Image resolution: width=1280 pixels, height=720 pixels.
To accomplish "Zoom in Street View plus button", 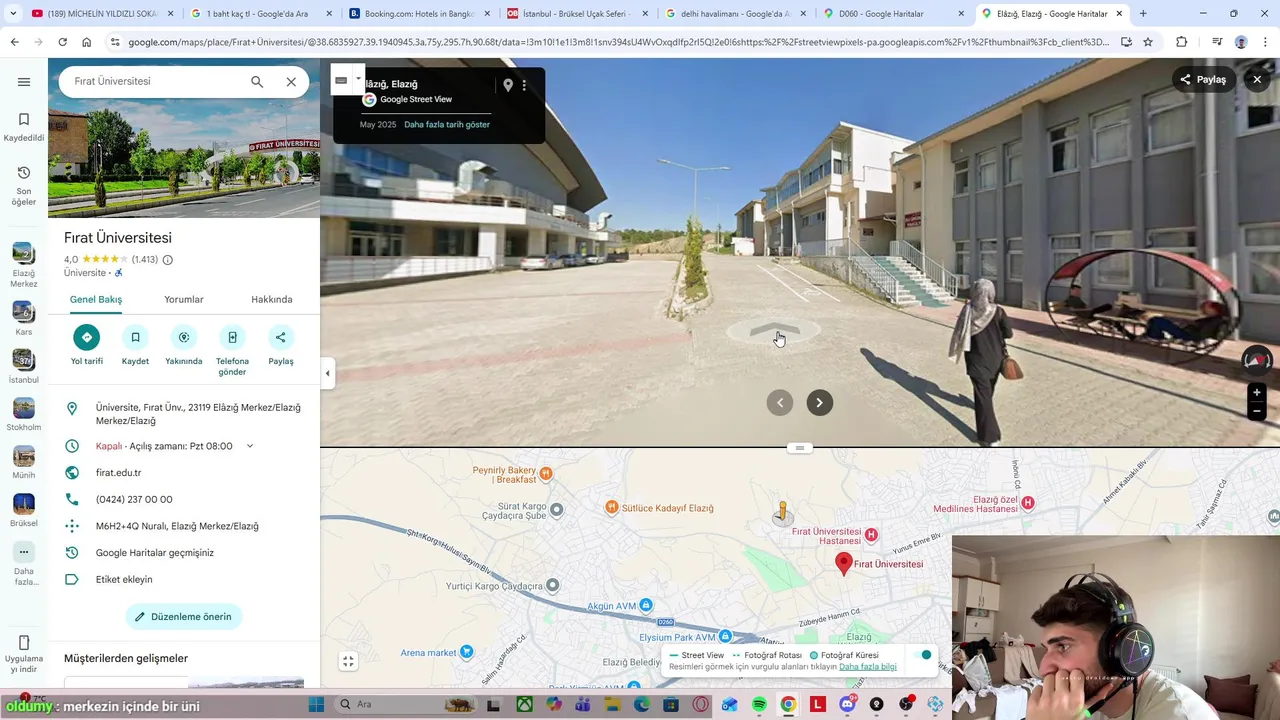I will (x=1257, y=393).
